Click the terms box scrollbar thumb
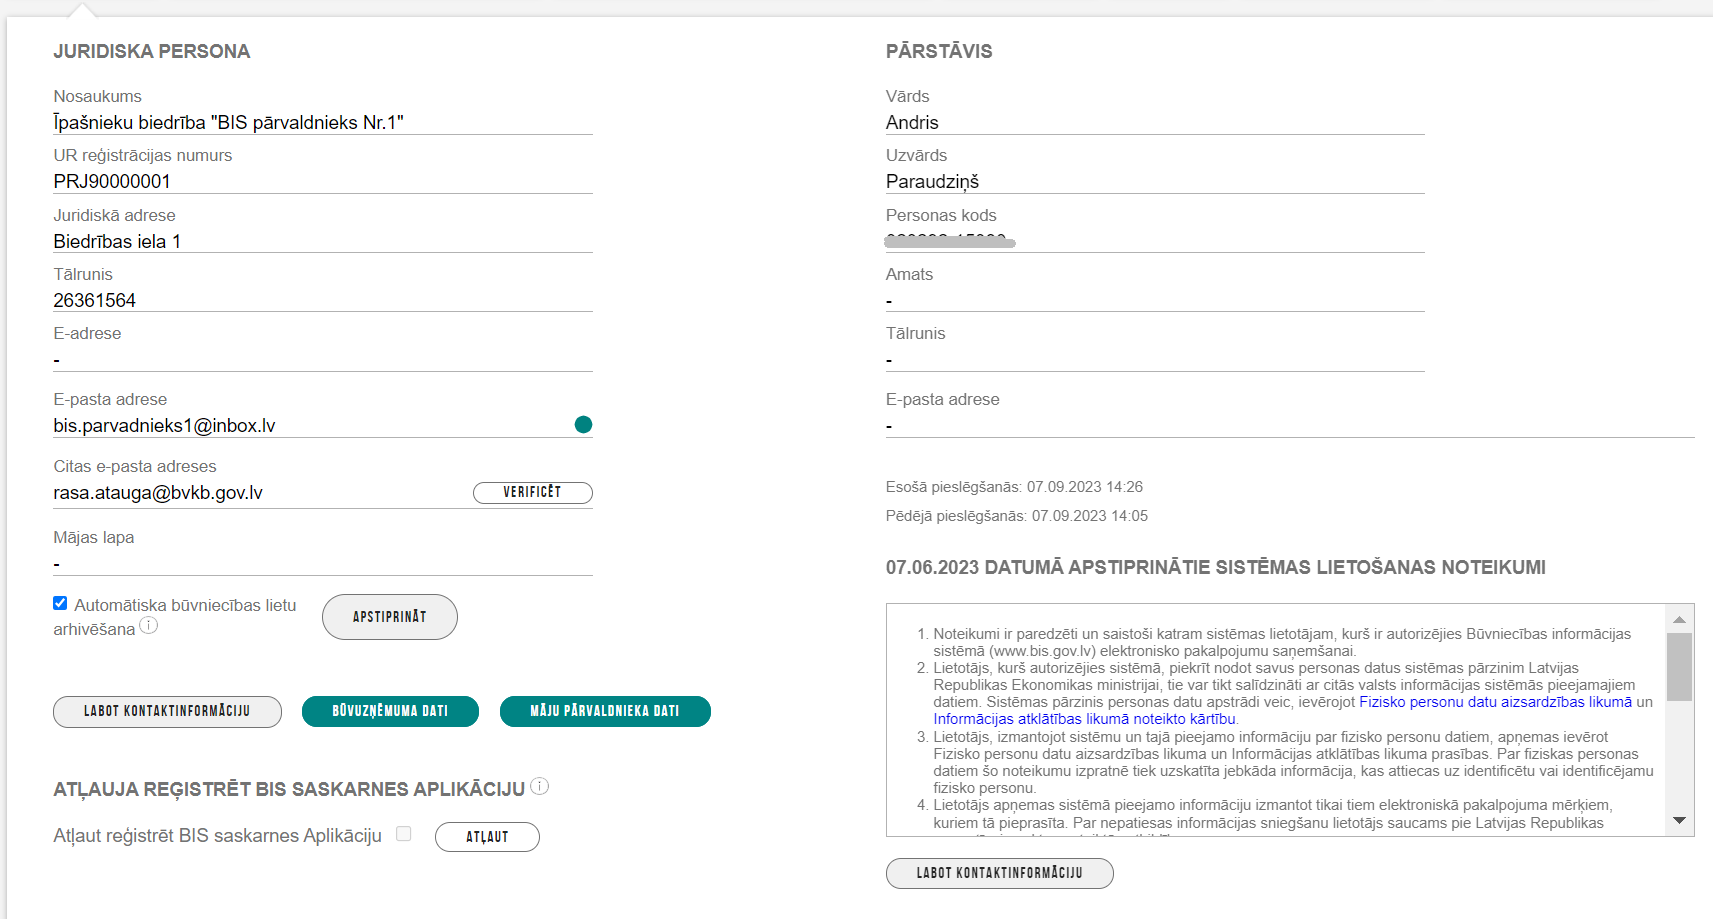Screen dimensions: 1713x919 [1680, 667]
